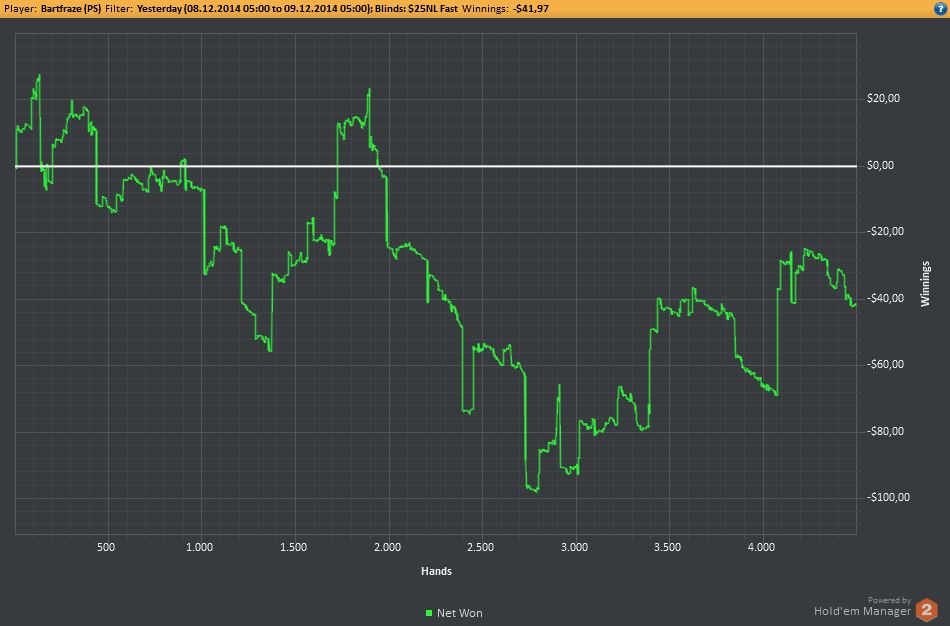
Task: Click the Winnings -$41,97 total in header
Action: 531,9
